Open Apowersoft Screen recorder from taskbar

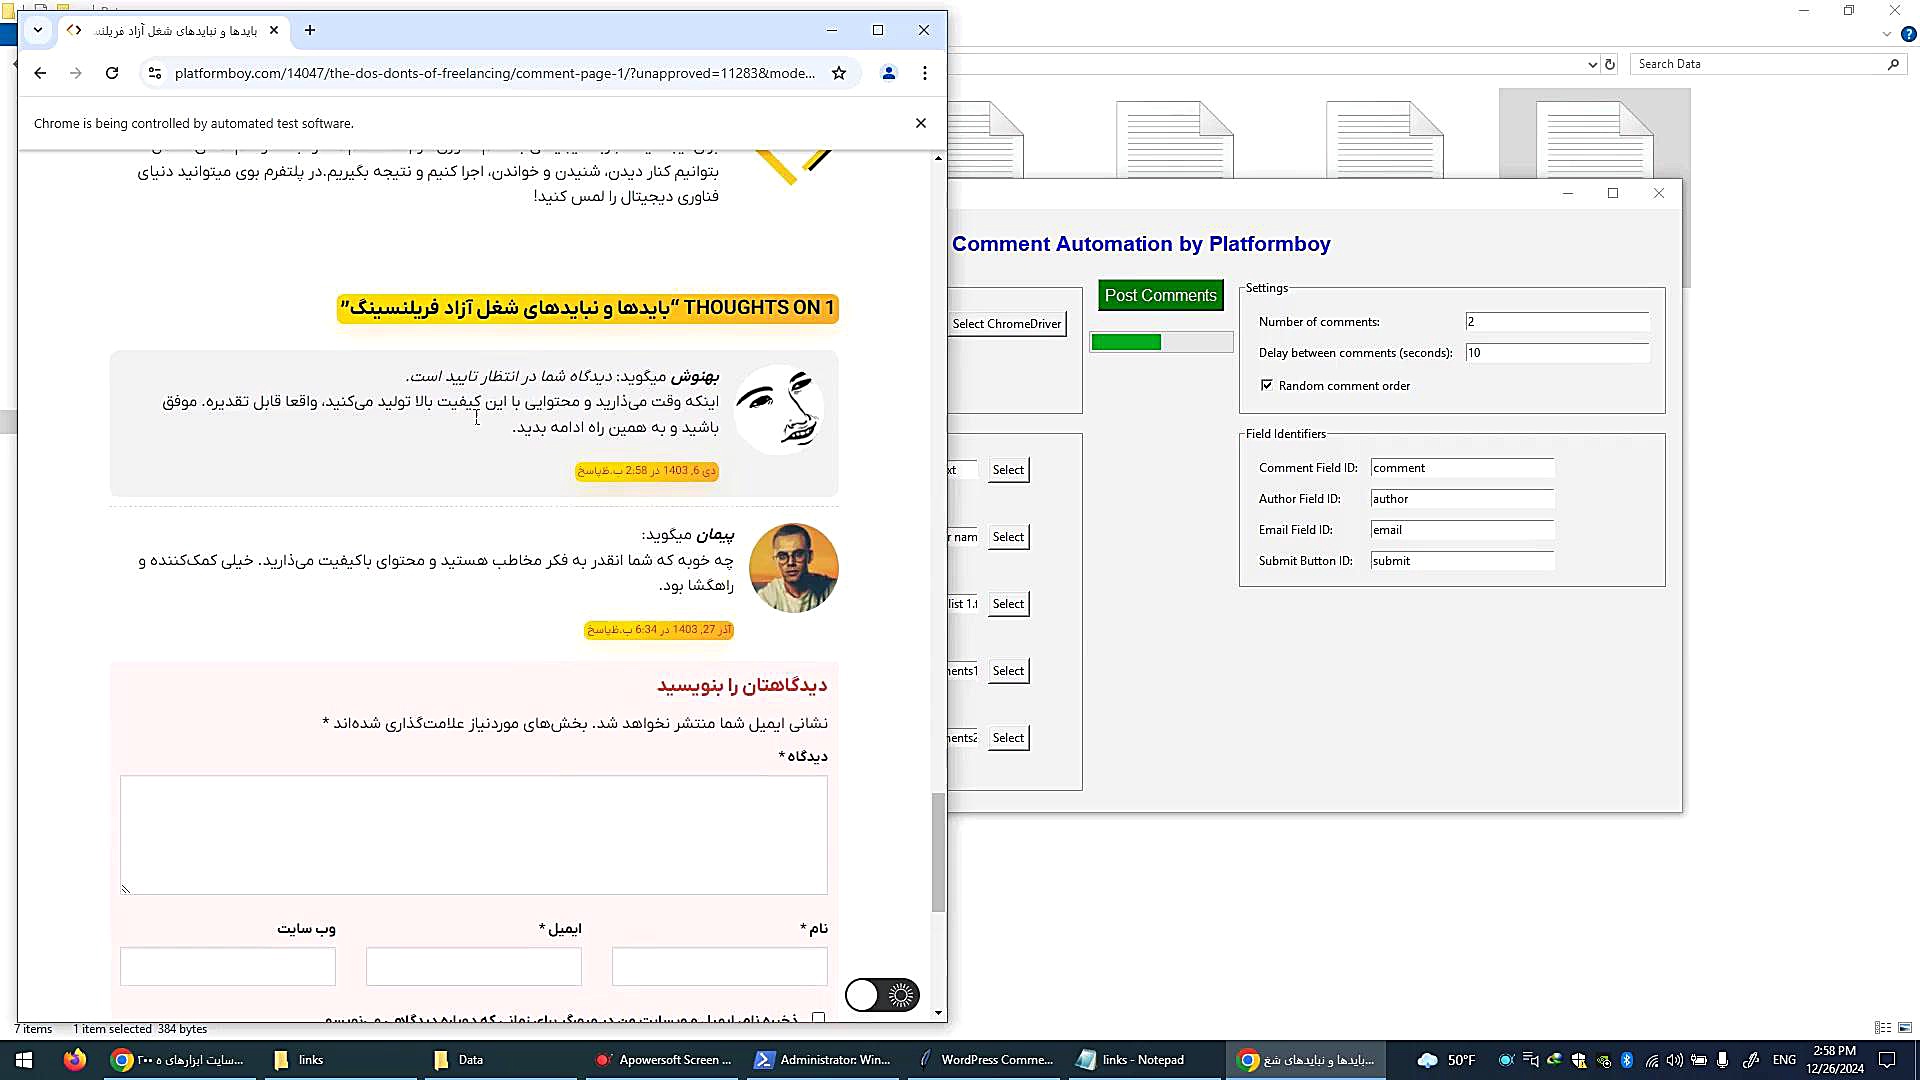(x=664, y=1060)
